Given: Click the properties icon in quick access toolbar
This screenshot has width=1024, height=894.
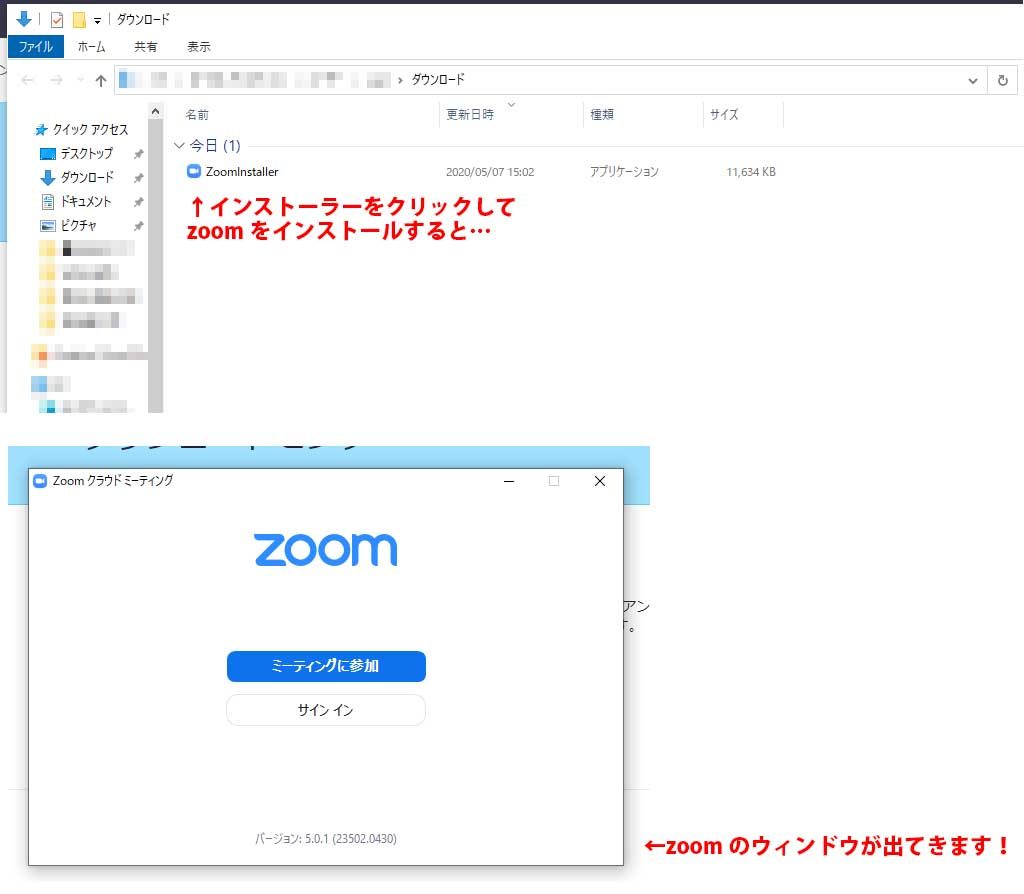Looking at the screenshot, I should 57,20.
